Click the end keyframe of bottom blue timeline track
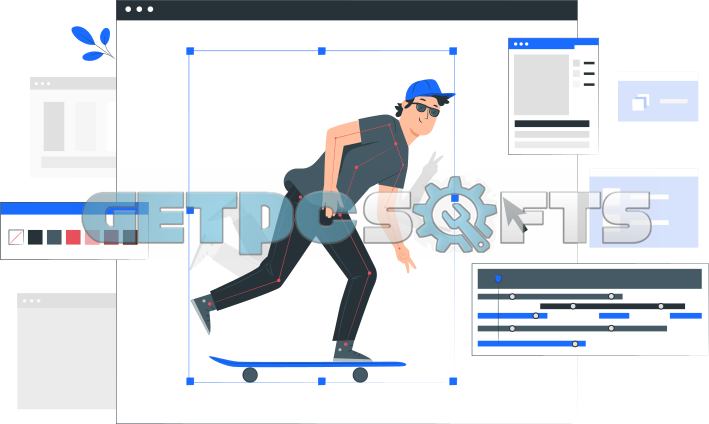This screenshot has width=709, height=424. coord(575,344)
